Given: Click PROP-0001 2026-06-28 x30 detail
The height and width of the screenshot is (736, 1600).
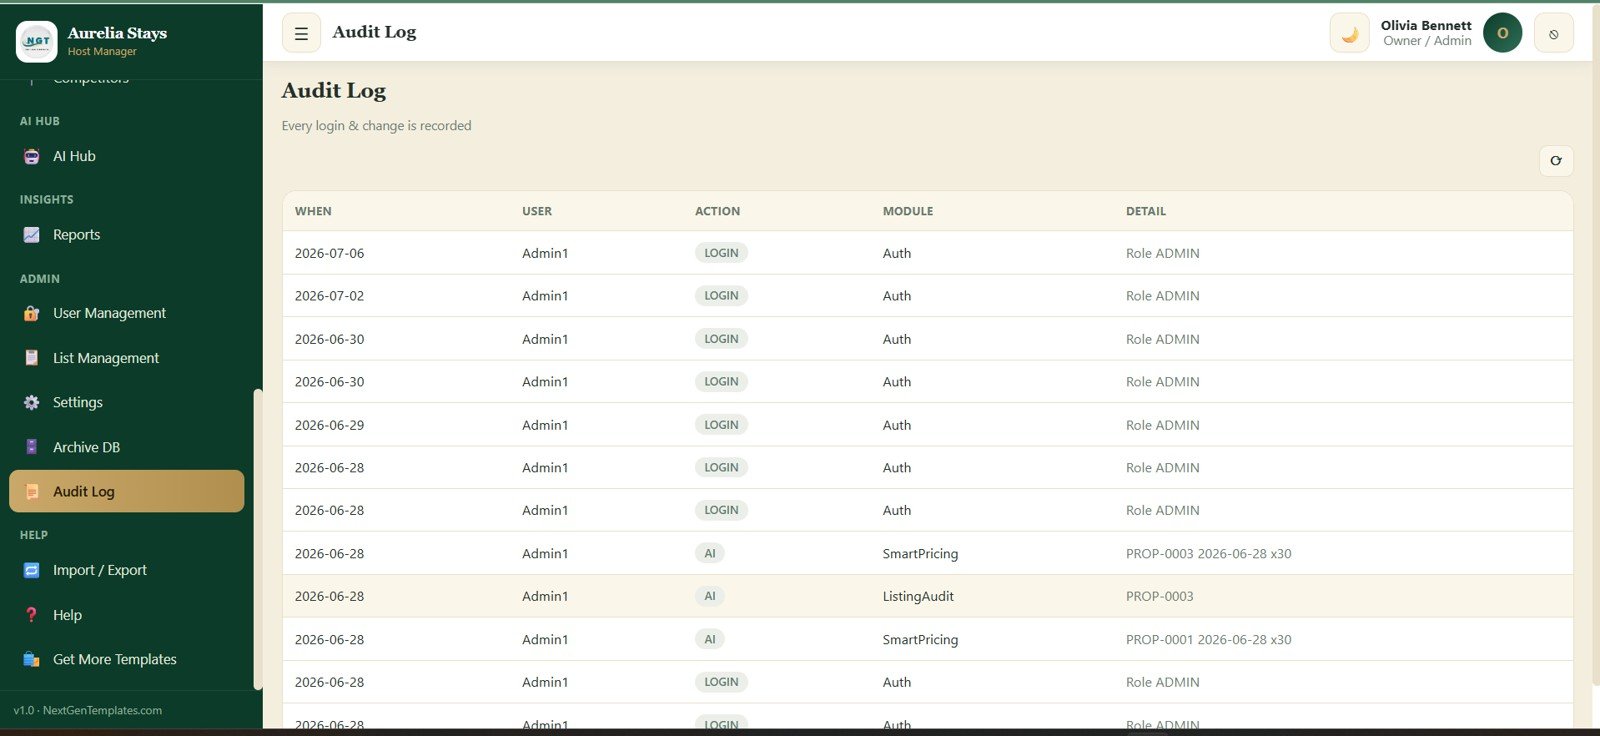Looking at the screenshot, I should [1209, 640].
